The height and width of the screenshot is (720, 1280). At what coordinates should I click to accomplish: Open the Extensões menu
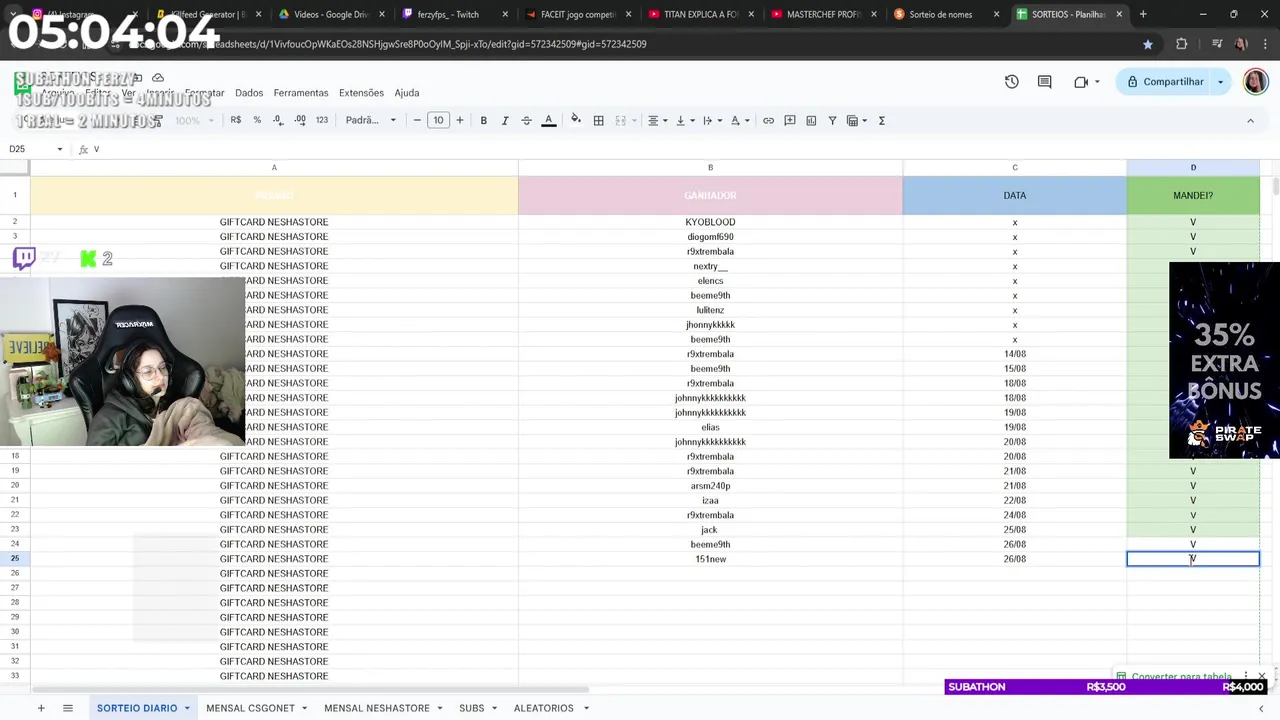361,93
